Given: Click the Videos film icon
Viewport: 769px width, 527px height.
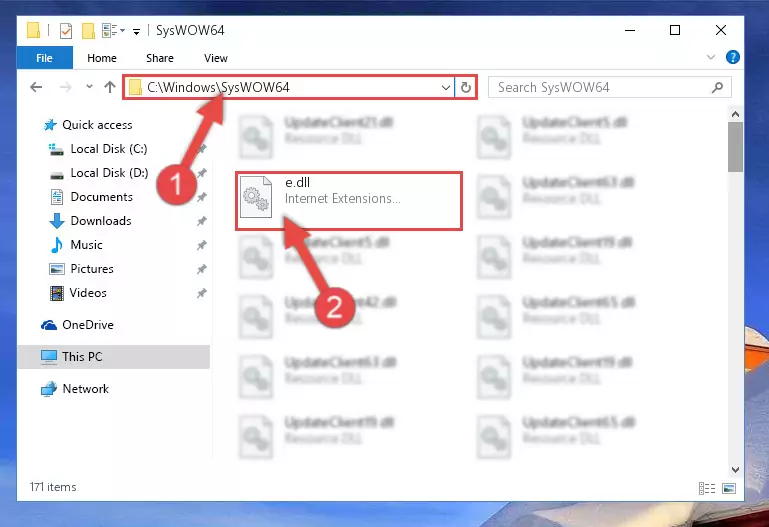Looking at the screenshot, I should pos(57,294).
